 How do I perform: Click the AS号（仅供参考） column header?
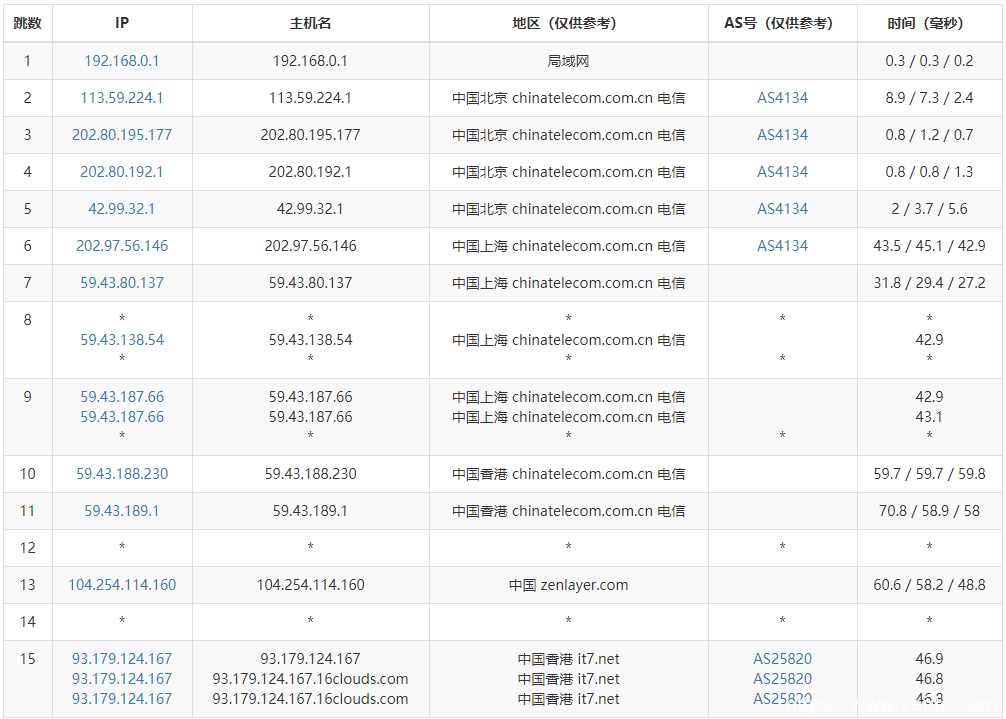(782, 23)
